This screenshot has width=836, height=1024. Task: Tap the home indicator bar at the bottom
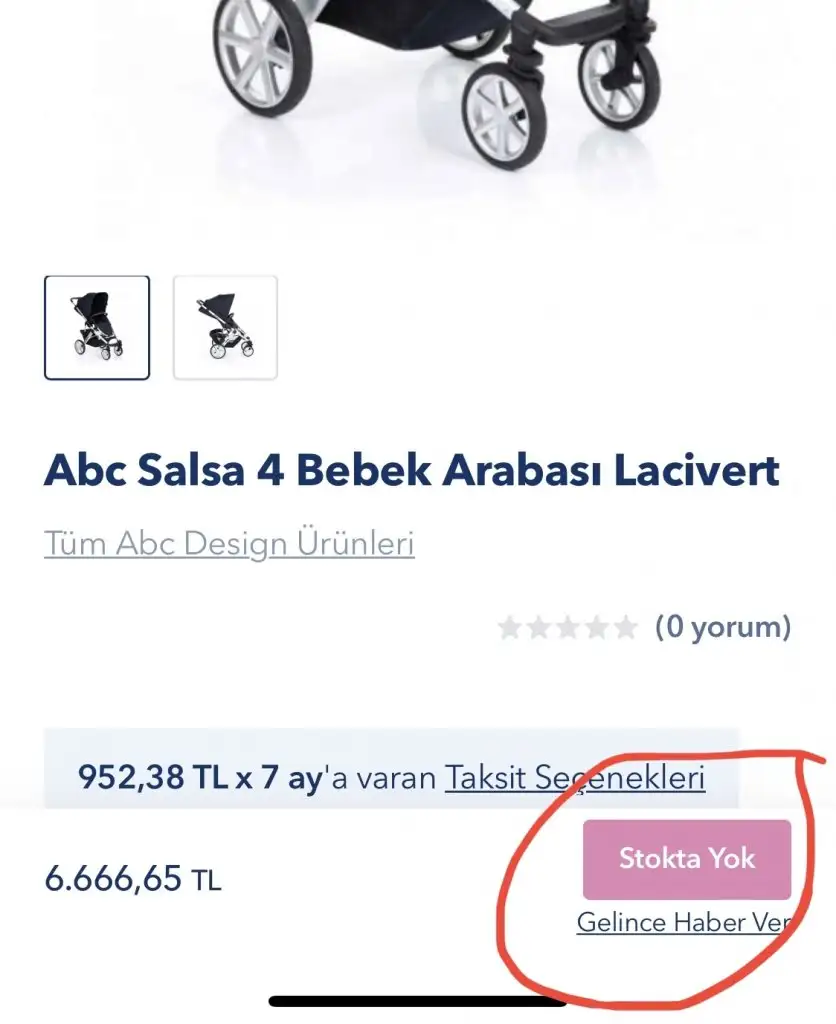point(418,1001)
